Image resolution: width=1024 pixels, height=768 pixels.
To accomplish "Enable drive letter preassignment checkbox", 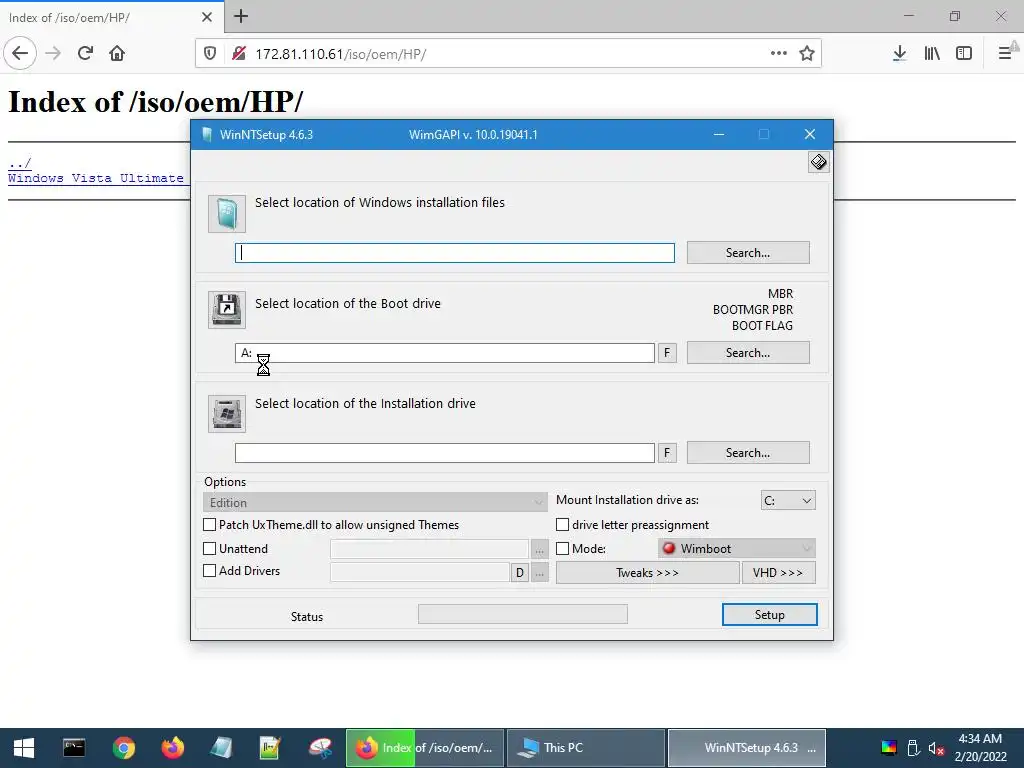I will 562,524.
